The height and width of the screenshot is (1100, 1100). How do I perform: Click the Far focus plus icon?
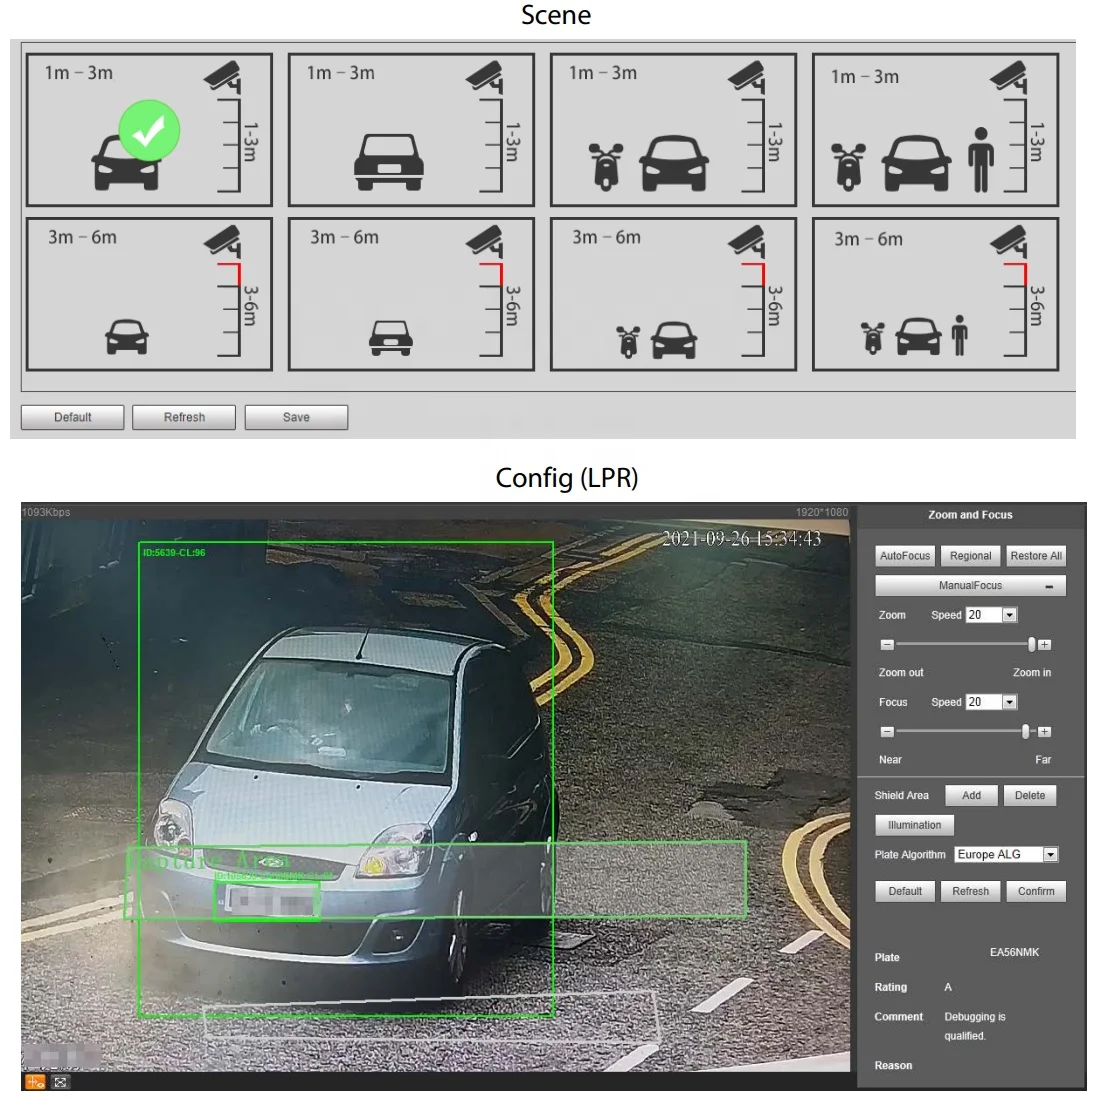(x=1044, y=731)
